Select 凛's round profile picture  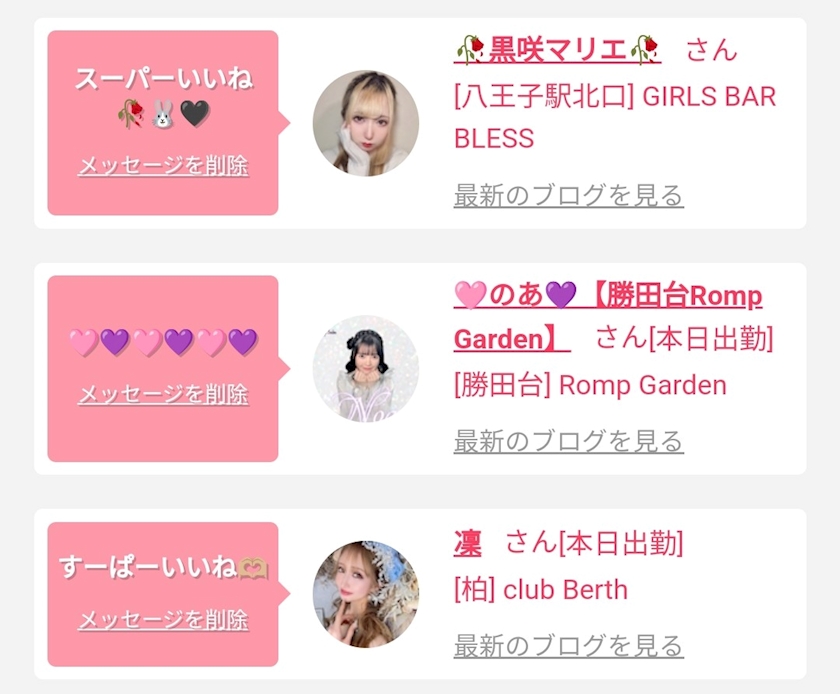click(366, 594)
